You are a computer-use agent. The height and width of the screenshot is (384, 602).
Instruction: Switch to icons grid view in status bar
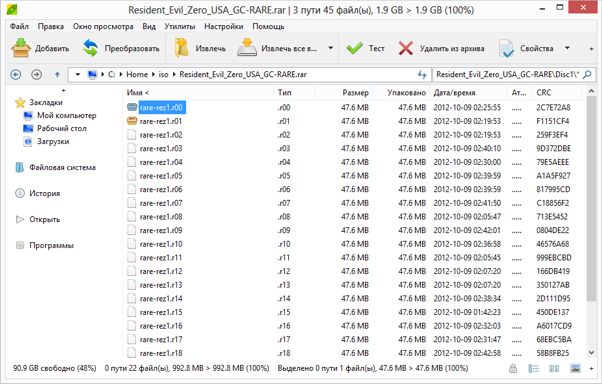(x=554, y=368)
